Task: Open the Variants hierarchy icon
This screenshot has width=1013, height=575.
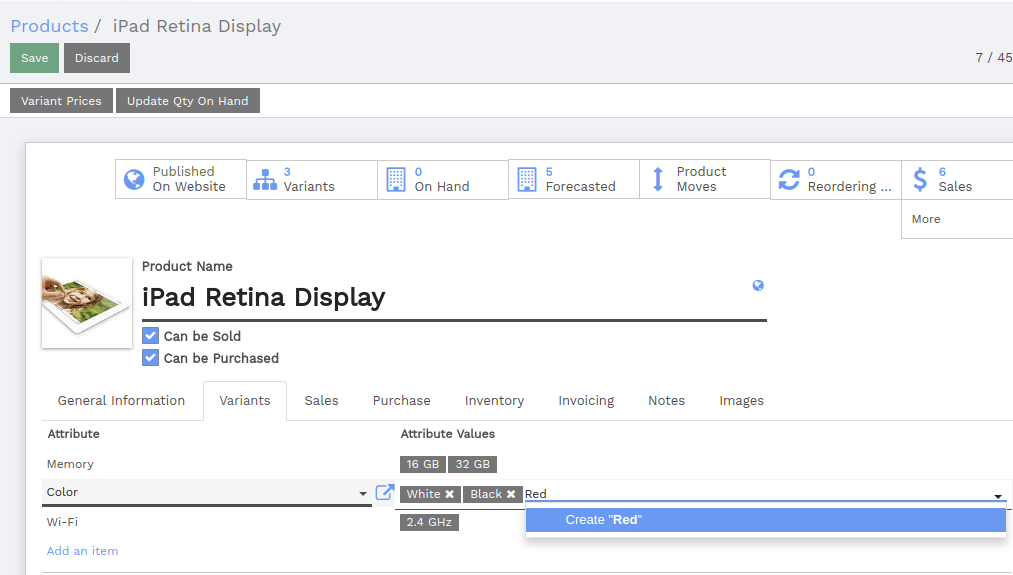Action: point(265,179)
